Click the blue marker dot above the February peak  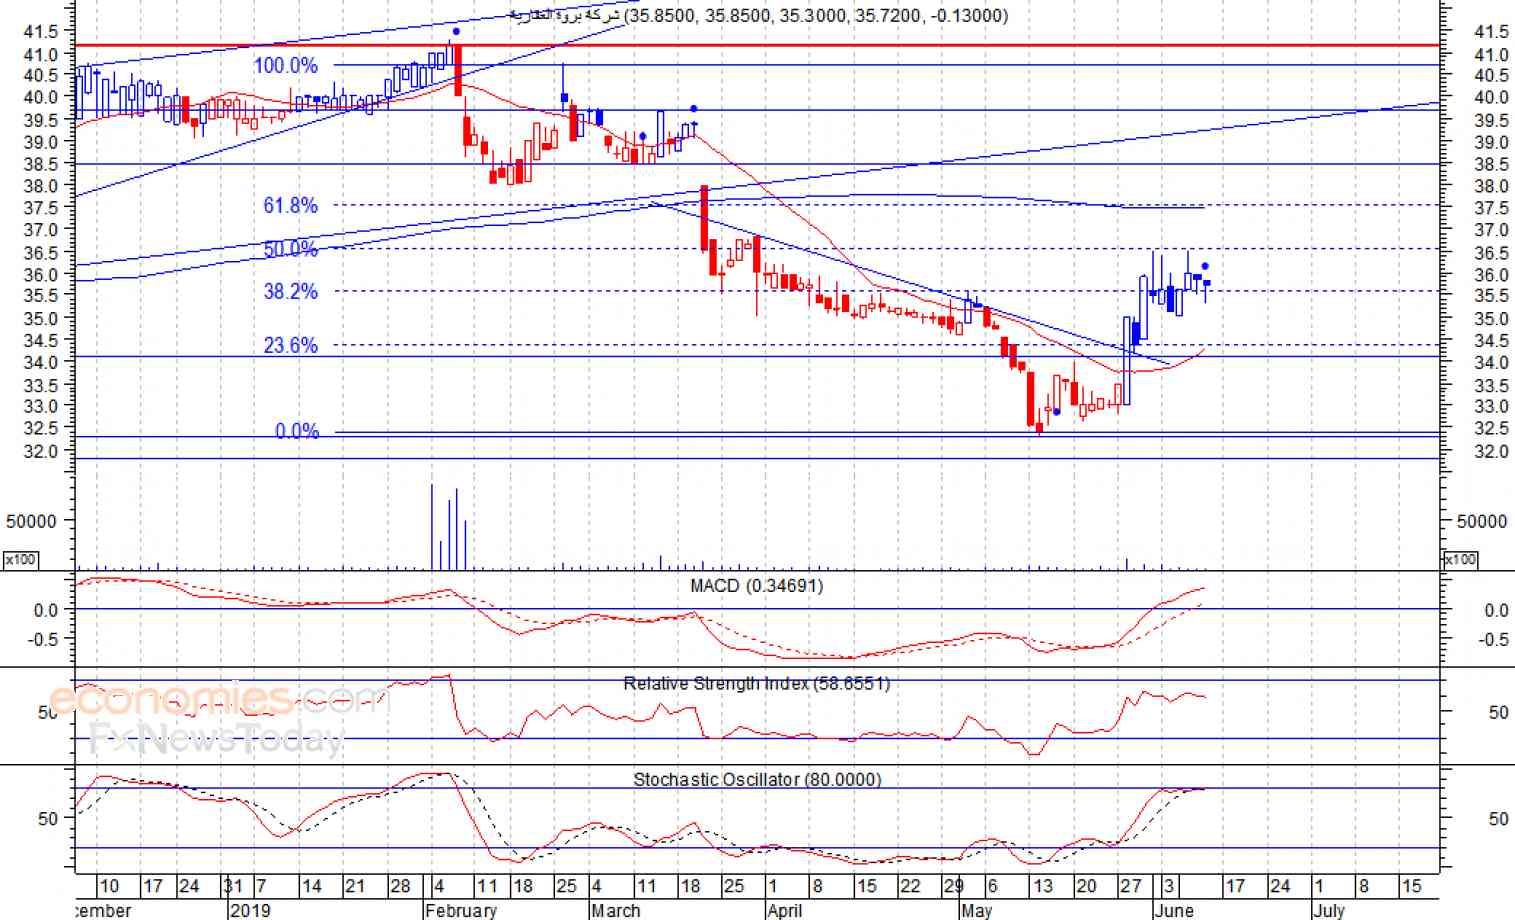click(456, 32)
